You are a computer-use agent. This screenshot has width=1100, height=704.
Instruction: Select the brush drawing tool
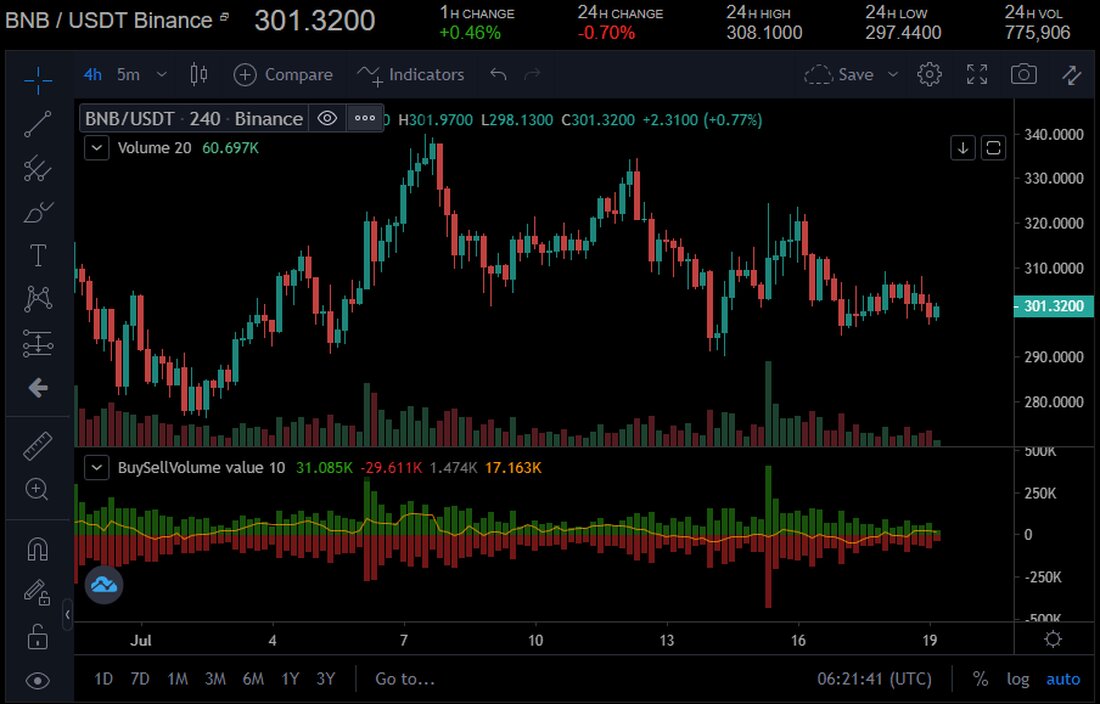[38, 212]
